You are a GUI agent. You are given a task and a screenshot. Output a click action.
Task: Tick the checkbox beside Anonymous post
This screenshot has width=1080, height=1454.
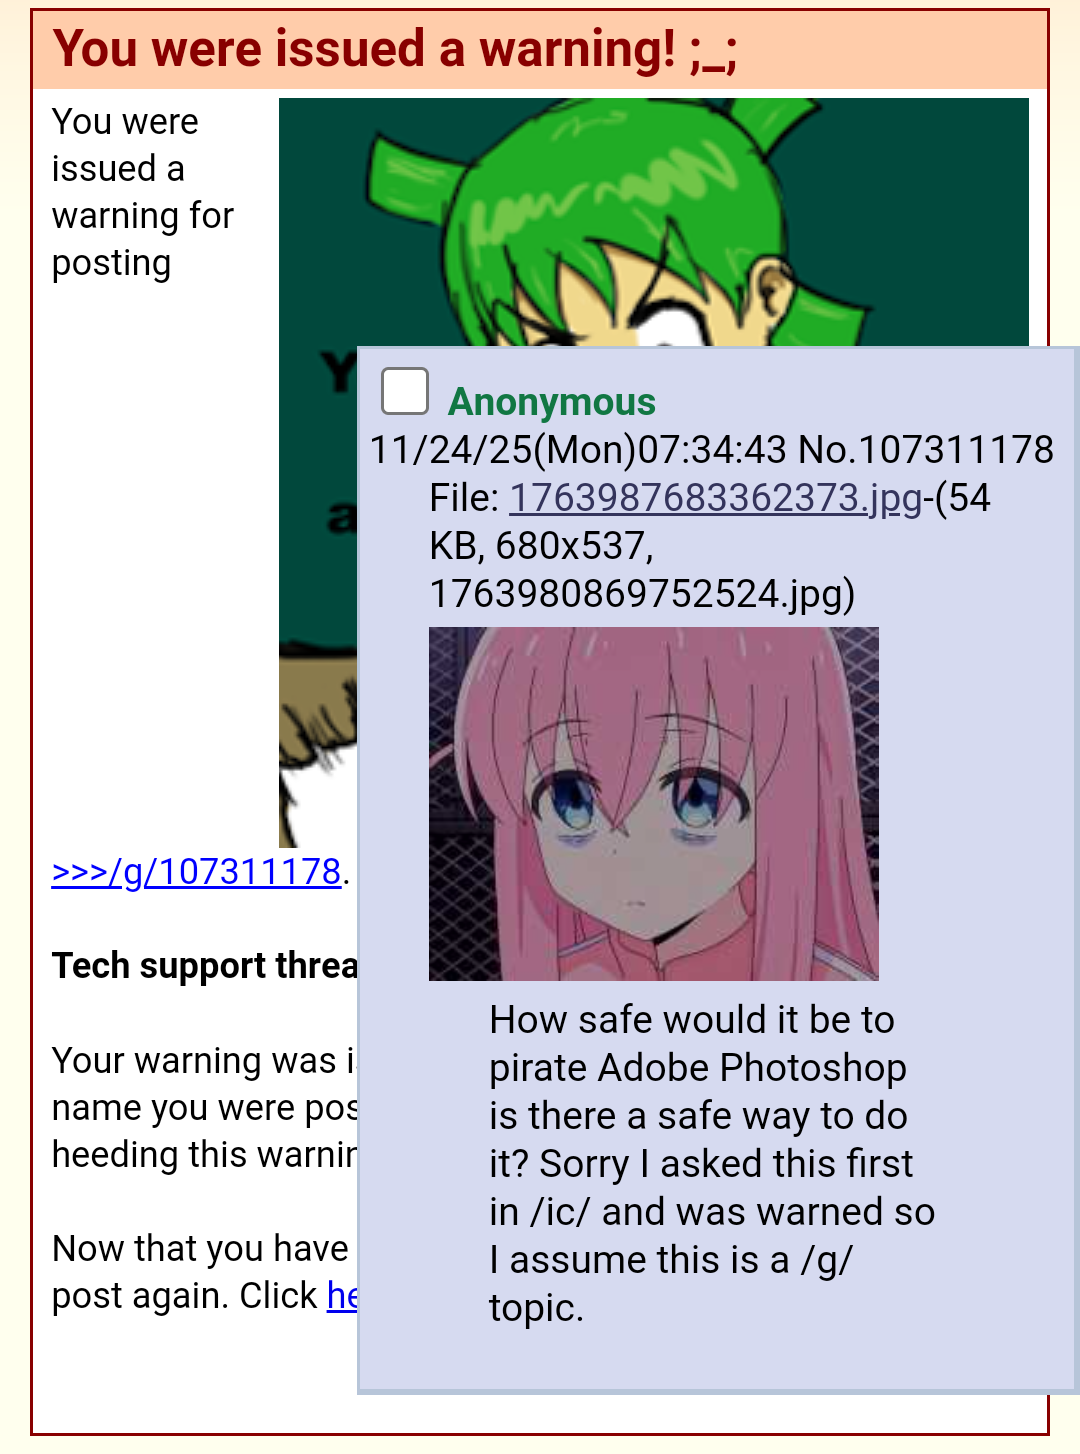(x=405, y=391)
